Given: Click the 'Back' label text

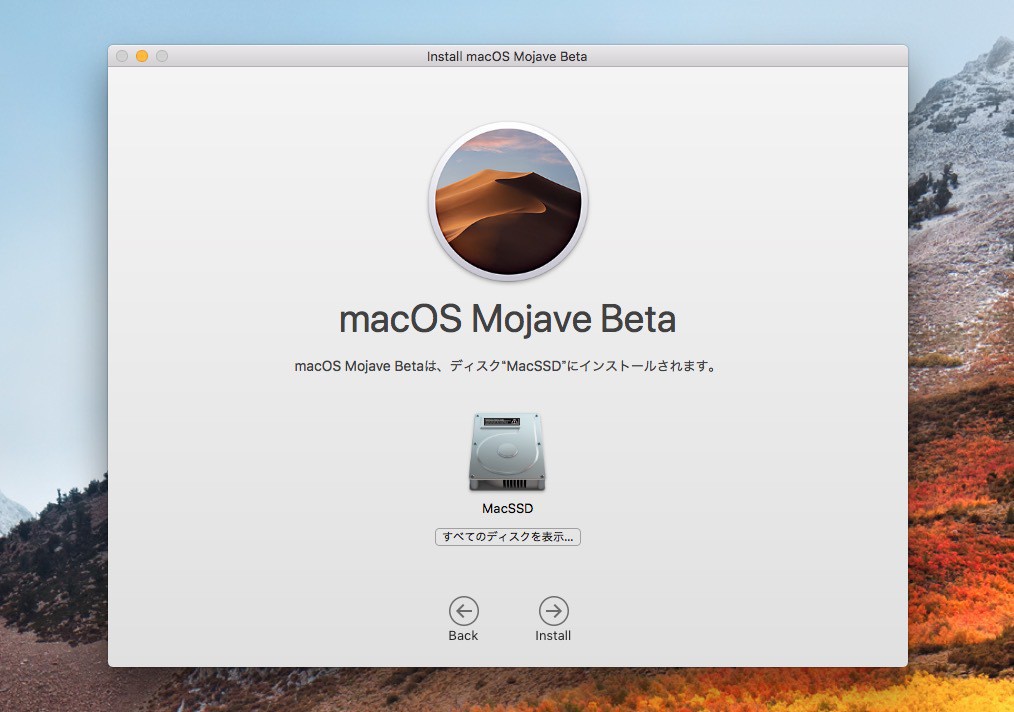Looking at the screenshot, I should [x=463, y=636].
